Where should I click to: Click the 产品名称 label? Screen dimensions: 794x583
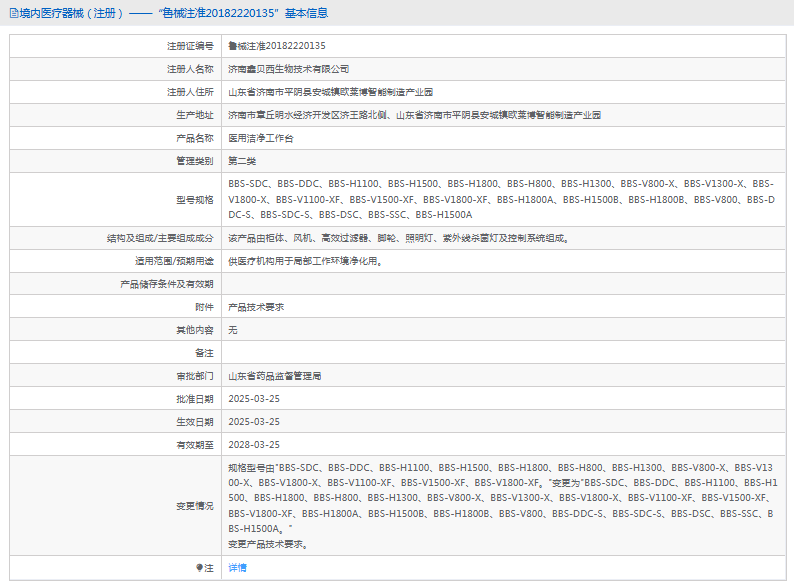tap(195, 138)
